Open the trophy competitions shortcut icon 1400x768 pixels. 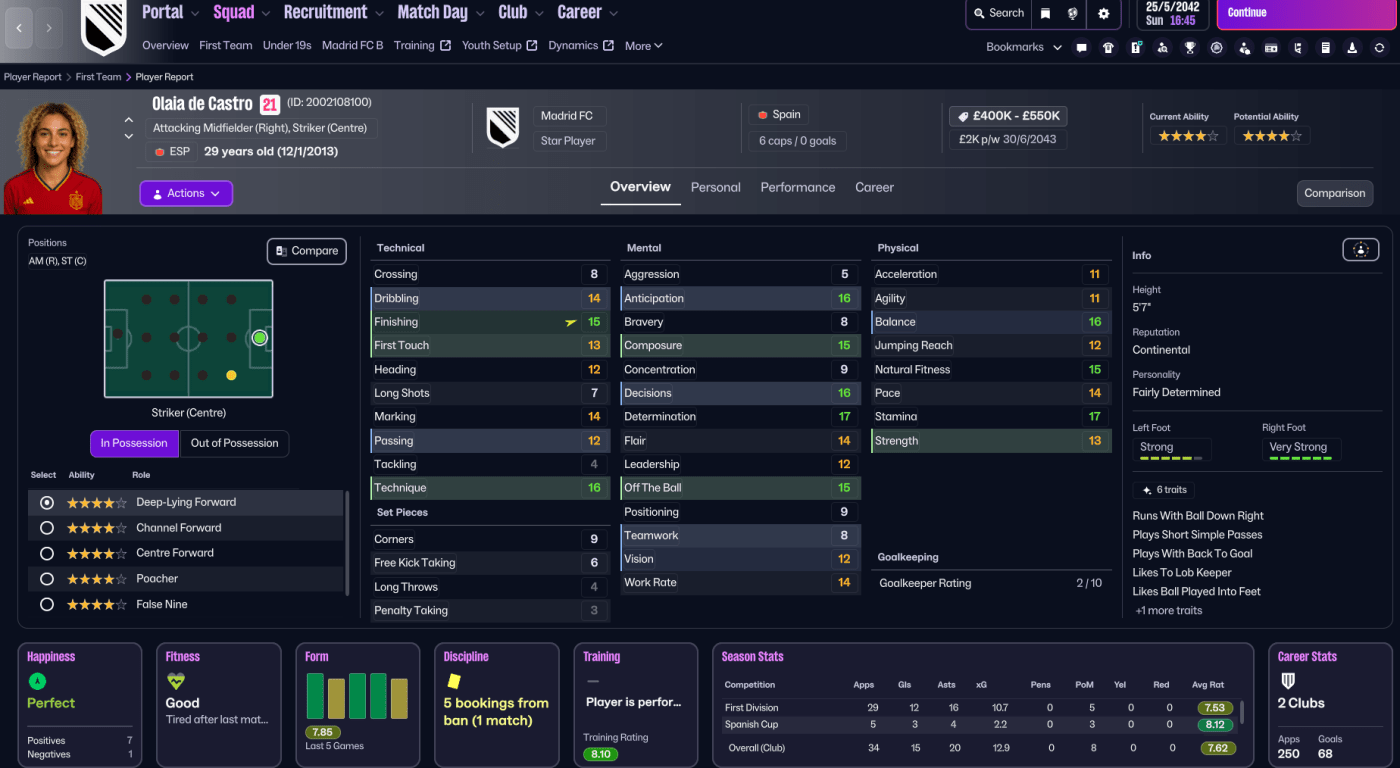click(x=1190, y=47)
